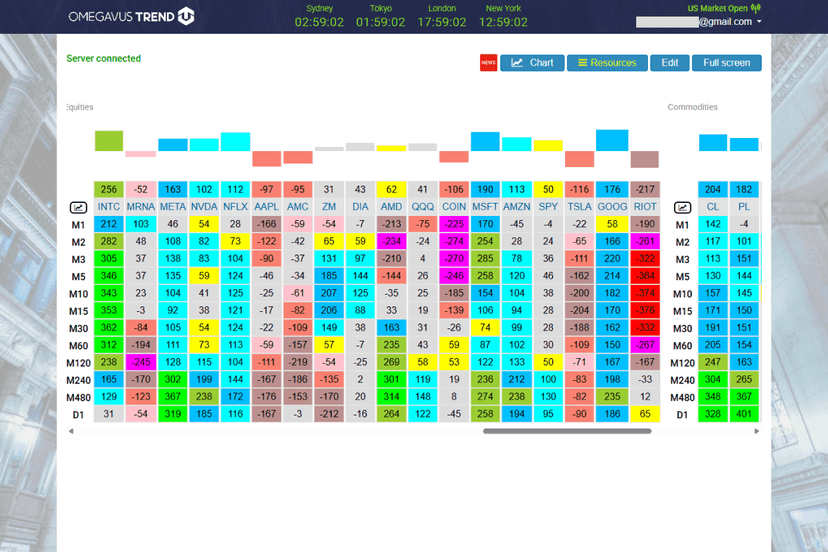Click the D1 timeframe row label
This screenshot has width=828, height=552.
[x=78, y=414]
